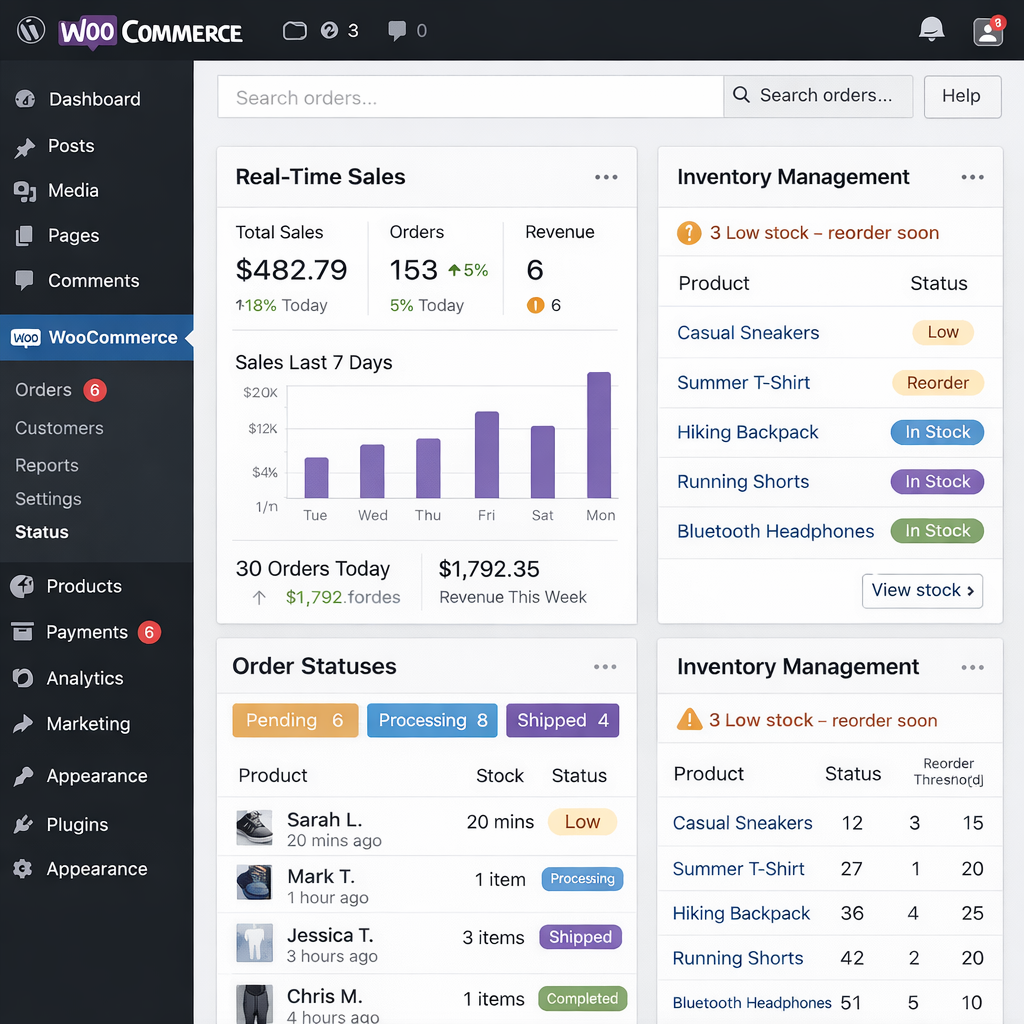
Task: Open the Casual Sneakers product link
Action: [x=748, y=333]
